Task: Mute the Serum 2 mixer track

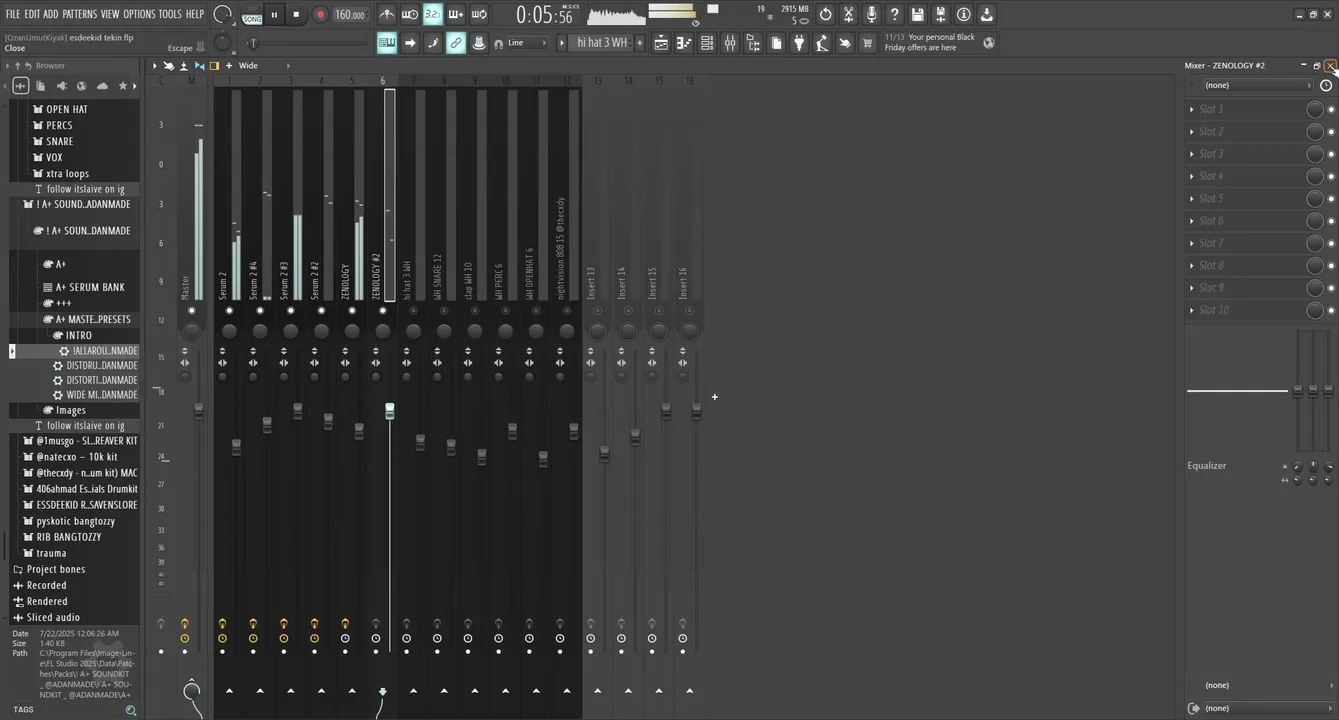Action: click(x=229, y=311)
